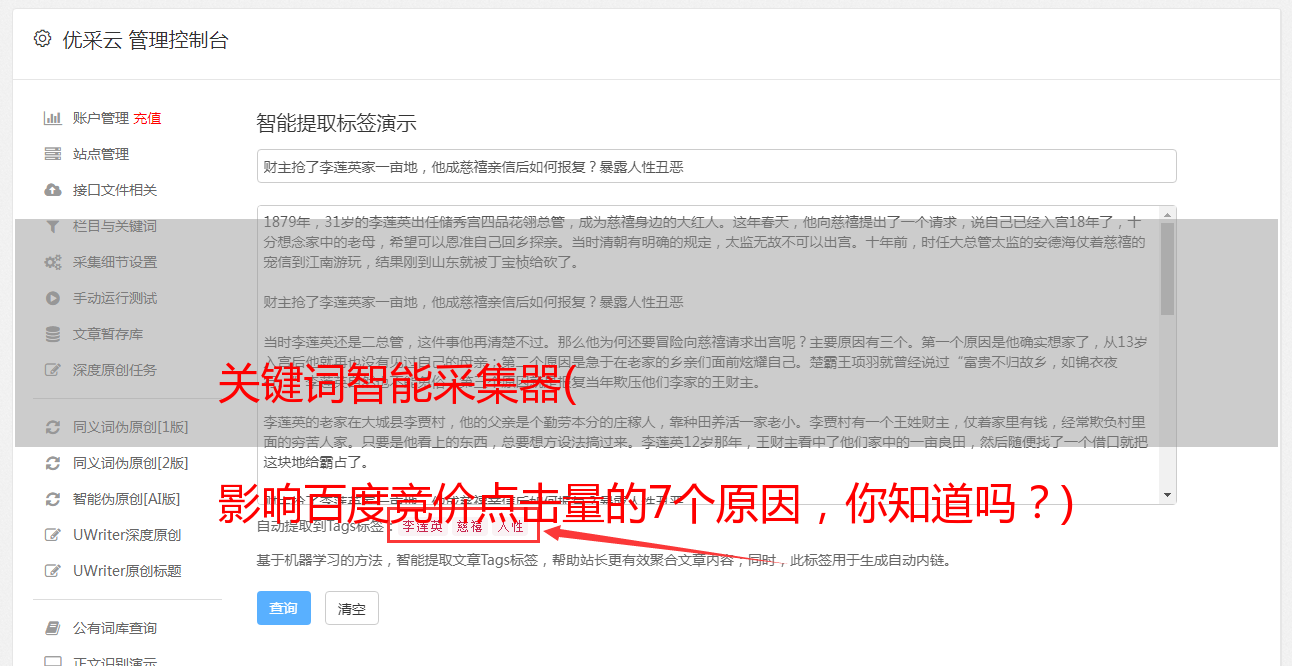Image resolution: width=1292 pixels, height=666 pixels.
Task: Click the refresh icon for 同义词伪原创[2版]
Action: coord(53,463)
